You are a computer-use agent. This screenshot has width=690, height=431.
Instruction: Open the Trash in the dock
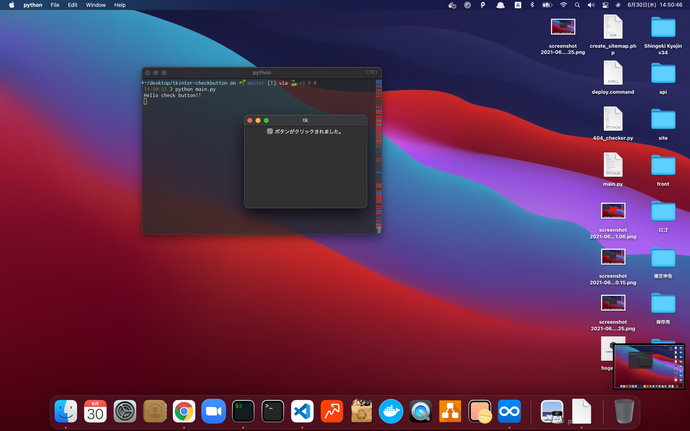(623, 410)
